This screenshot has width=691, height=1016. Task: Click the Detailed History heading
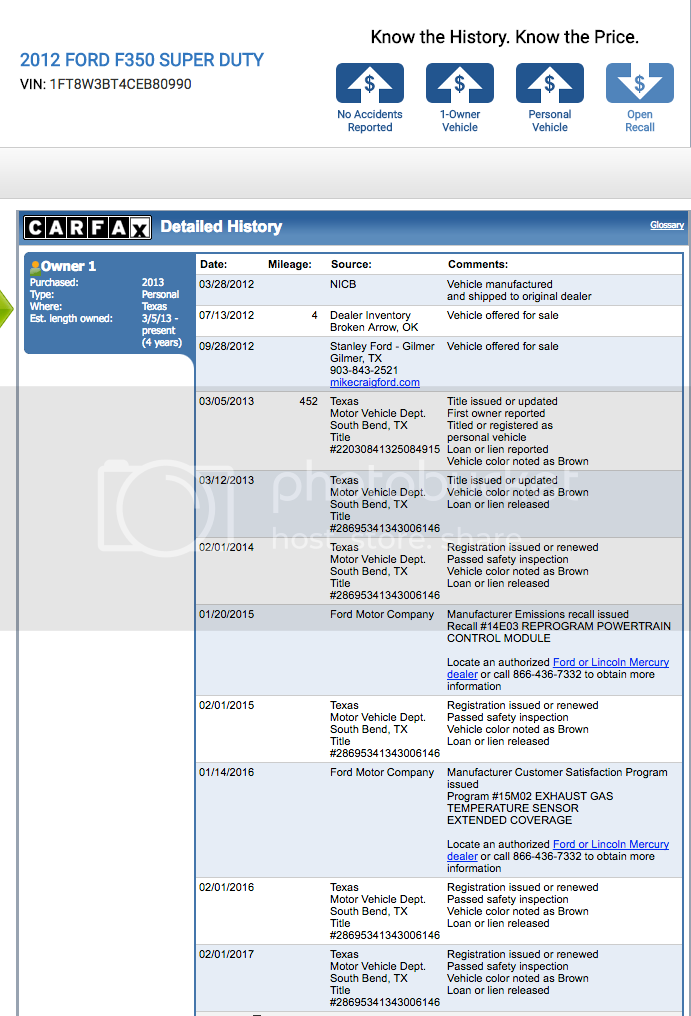coord(221,226)
